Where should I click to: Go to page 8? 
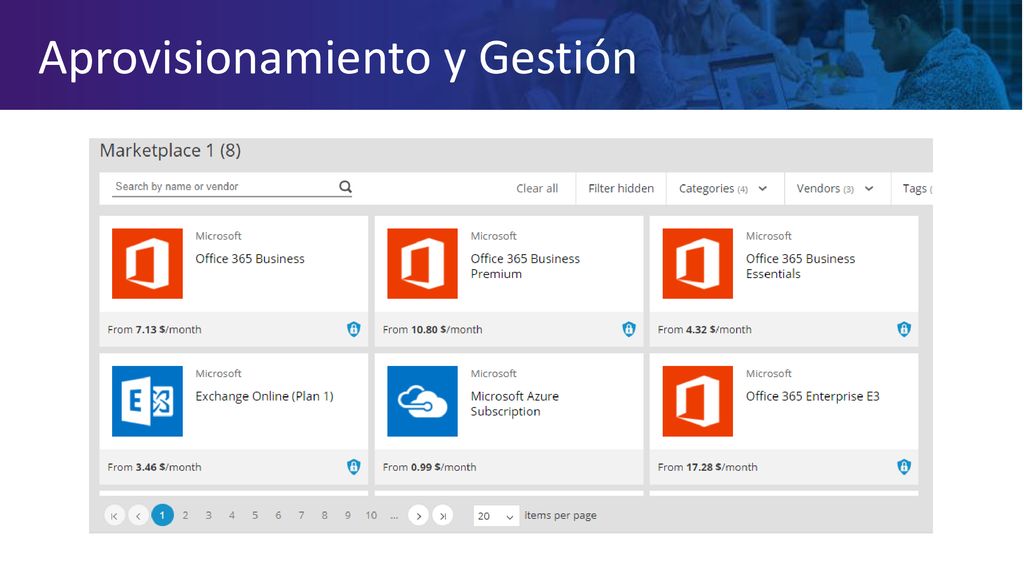[325, 515]
